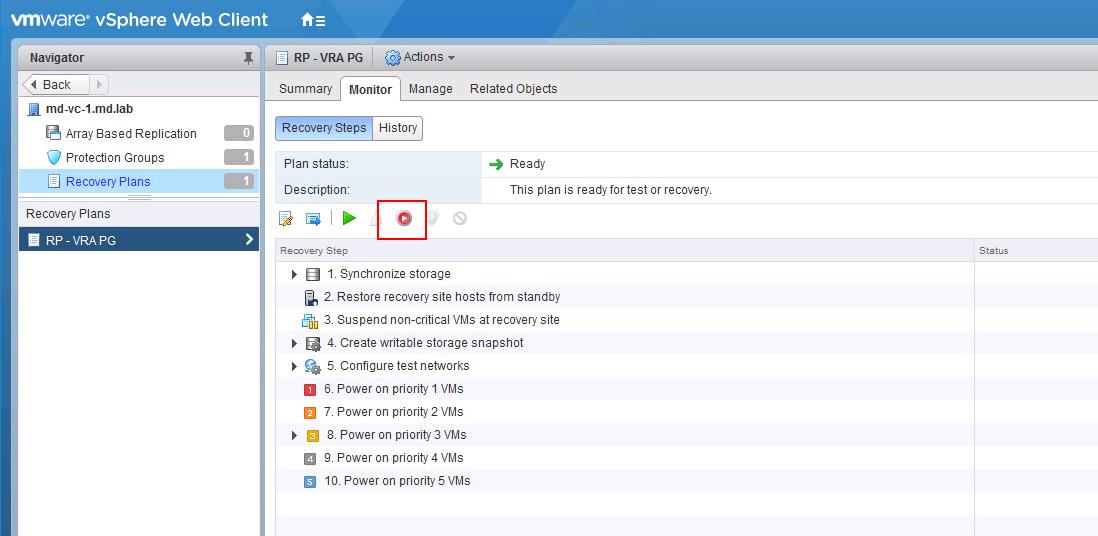Click Configure test networks step icon
Screen dimensions: 1098x536
pyautogui.click(x=313, y=366)
